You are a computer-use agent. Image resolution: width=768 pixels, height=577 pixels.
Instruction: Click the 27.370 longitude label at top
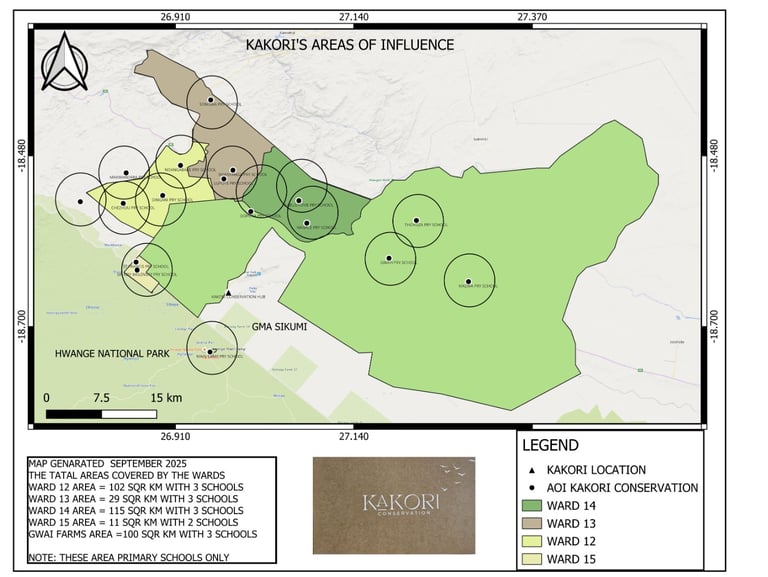[x=532, y=17]
